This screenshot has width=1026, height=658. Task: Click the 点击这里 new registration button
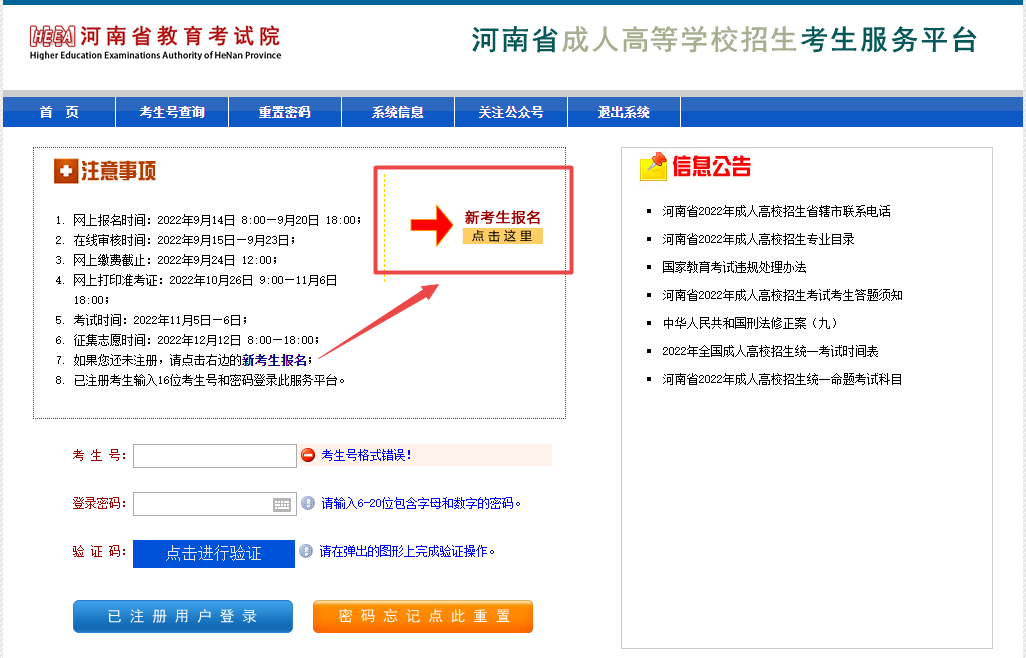coord(502,236)
